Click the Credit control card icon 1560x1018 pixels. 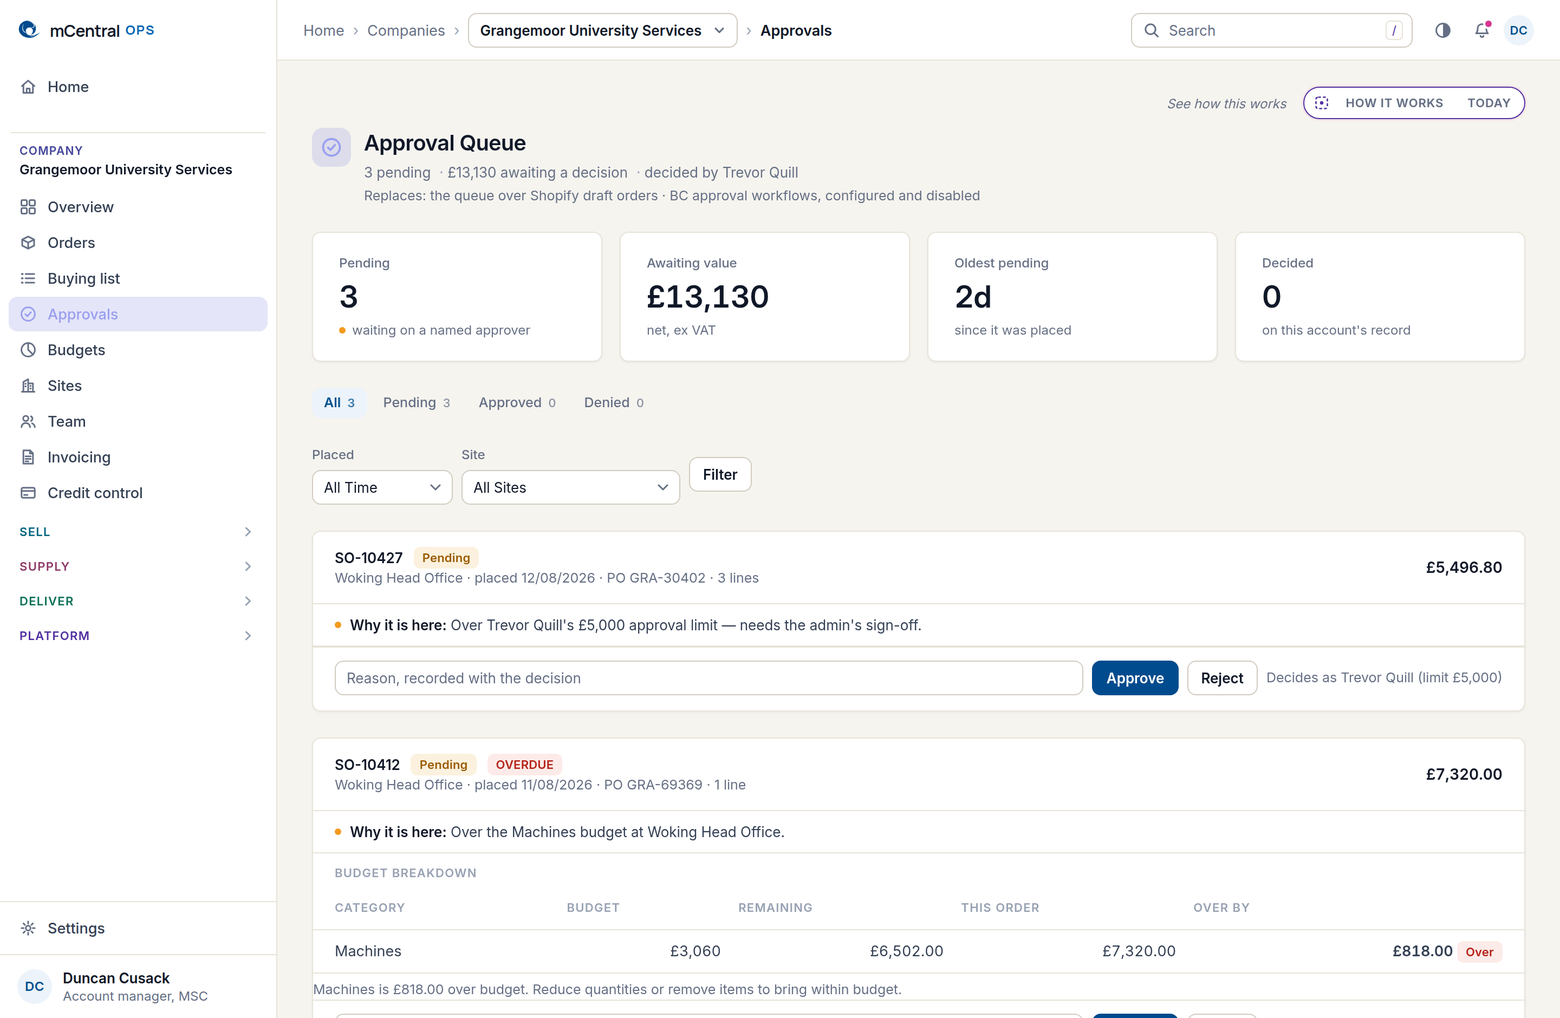(28, 493)
